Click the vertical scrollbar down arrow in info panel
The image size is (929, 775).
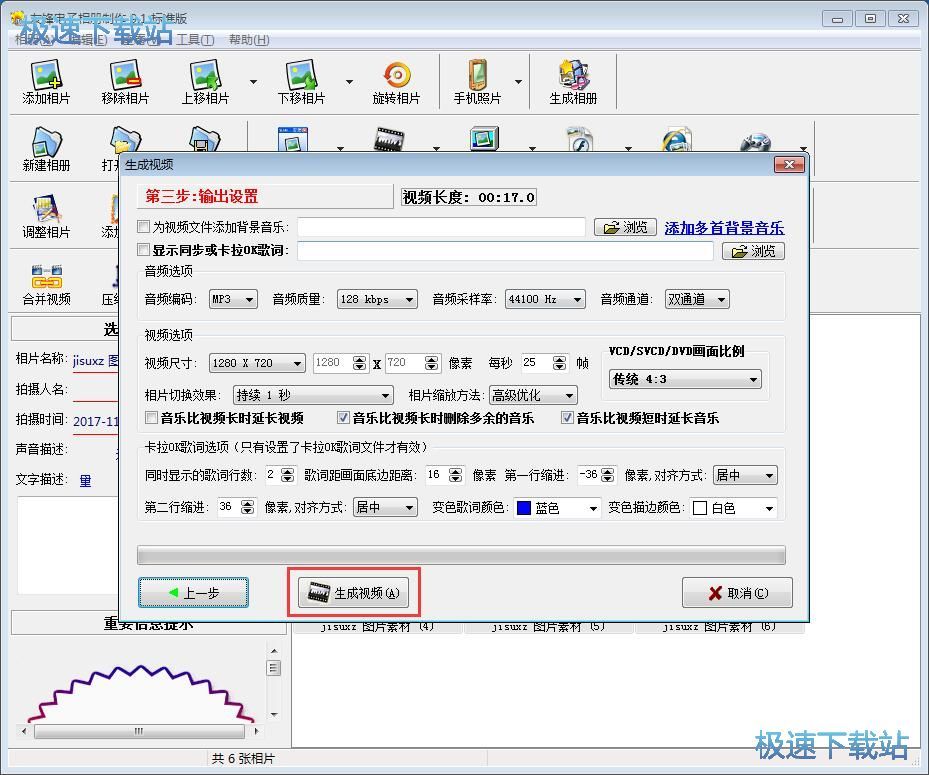click(x=274, y=714)
